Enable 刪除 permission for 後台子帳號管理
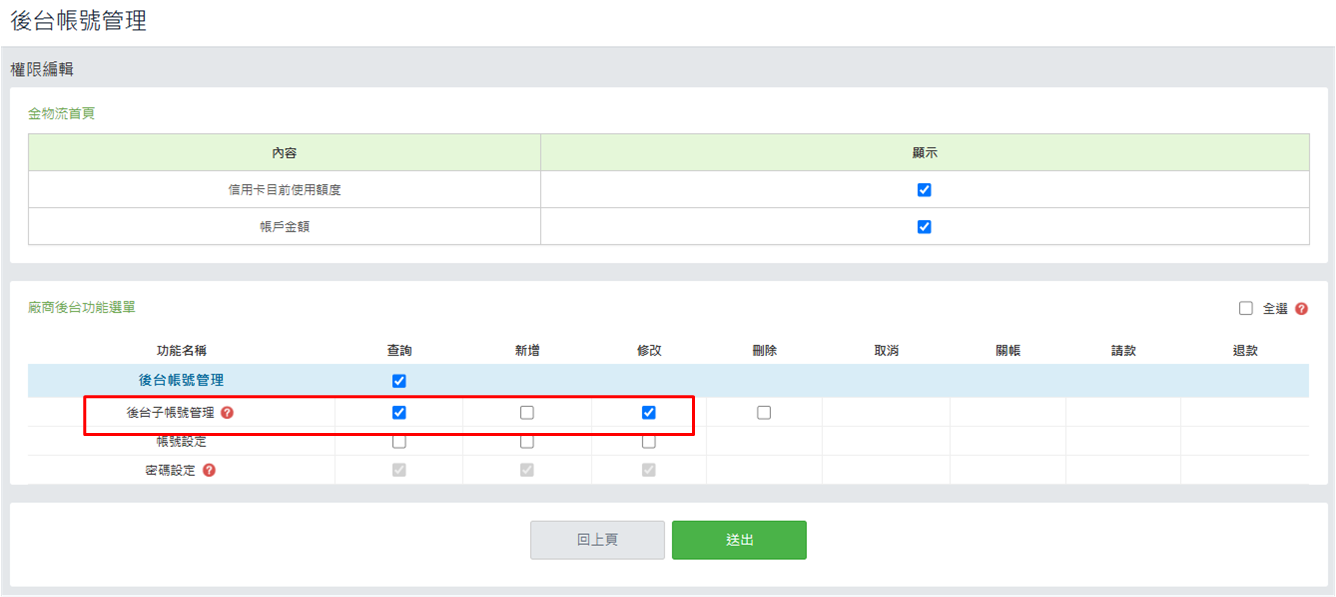 point(764,412)
